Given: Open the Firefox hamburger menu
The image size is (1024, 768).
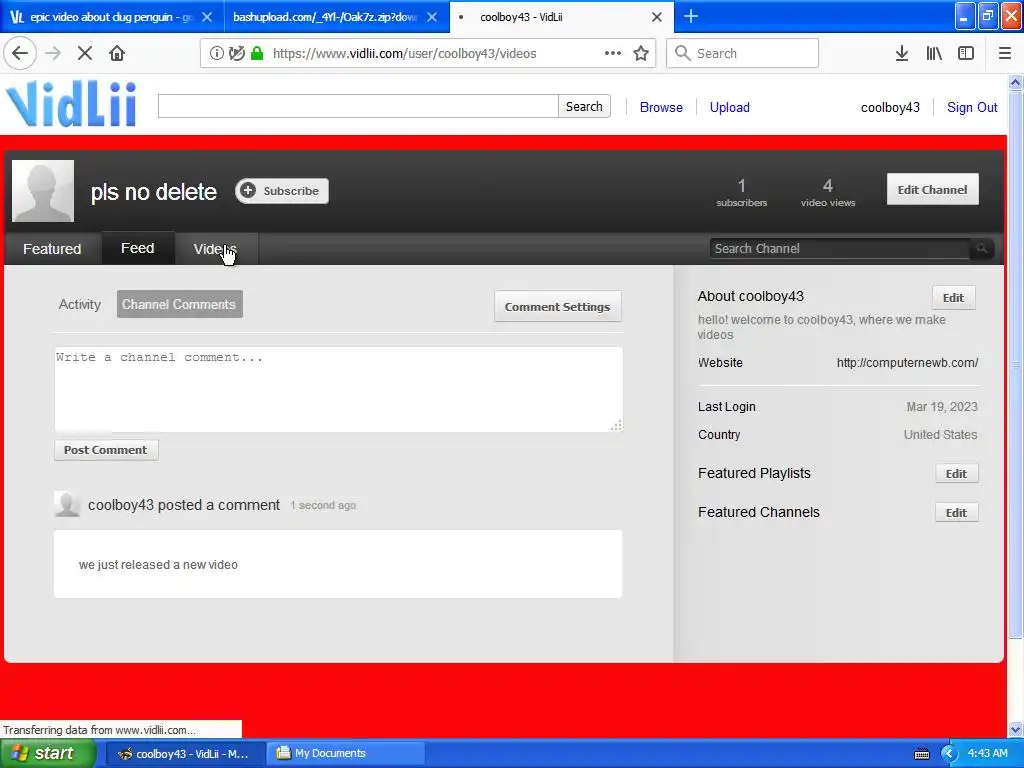Looking at the screenshot, I should 1004,53.
